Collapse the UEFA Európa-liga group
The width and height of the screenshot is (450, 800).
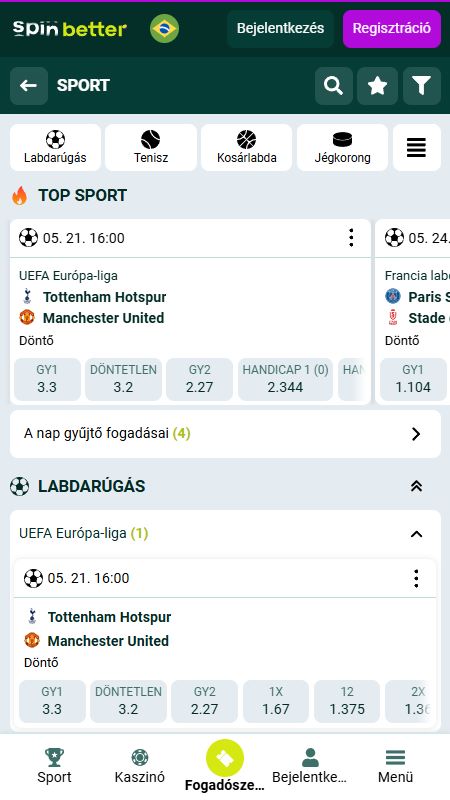(x=416, y=534)
